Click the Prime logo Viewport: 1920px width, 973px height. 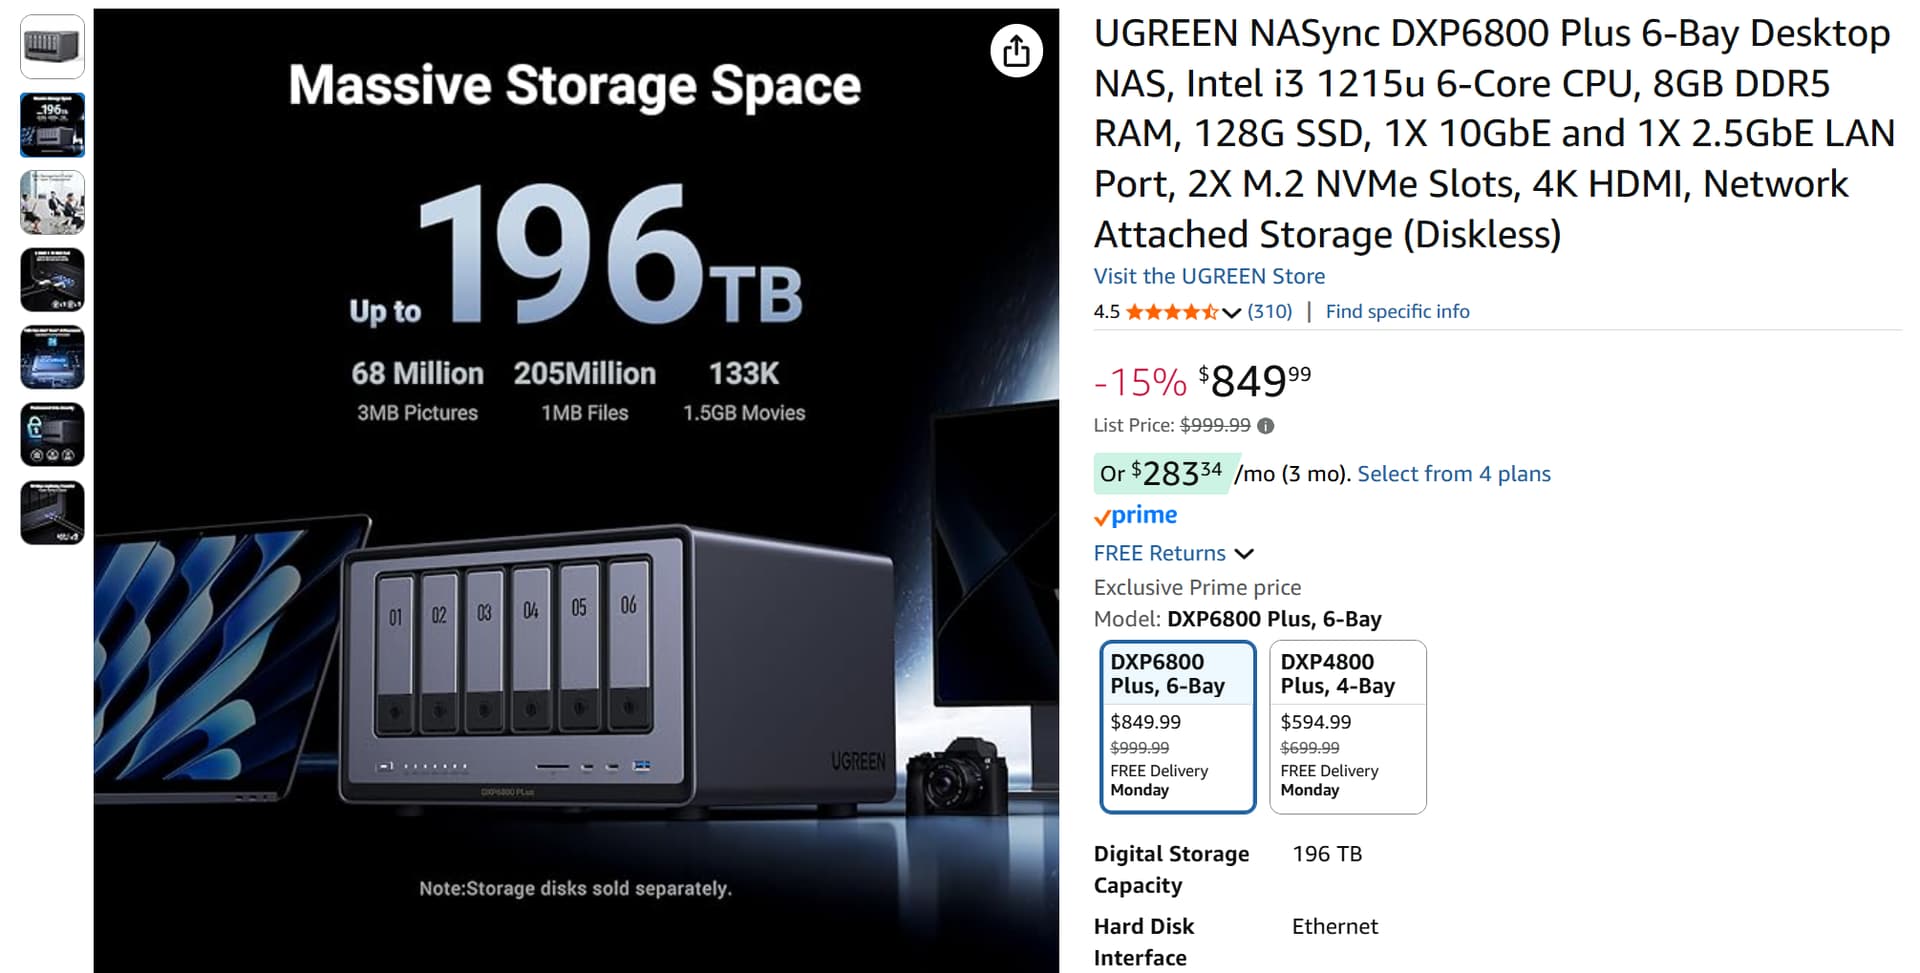[1135, 516]
